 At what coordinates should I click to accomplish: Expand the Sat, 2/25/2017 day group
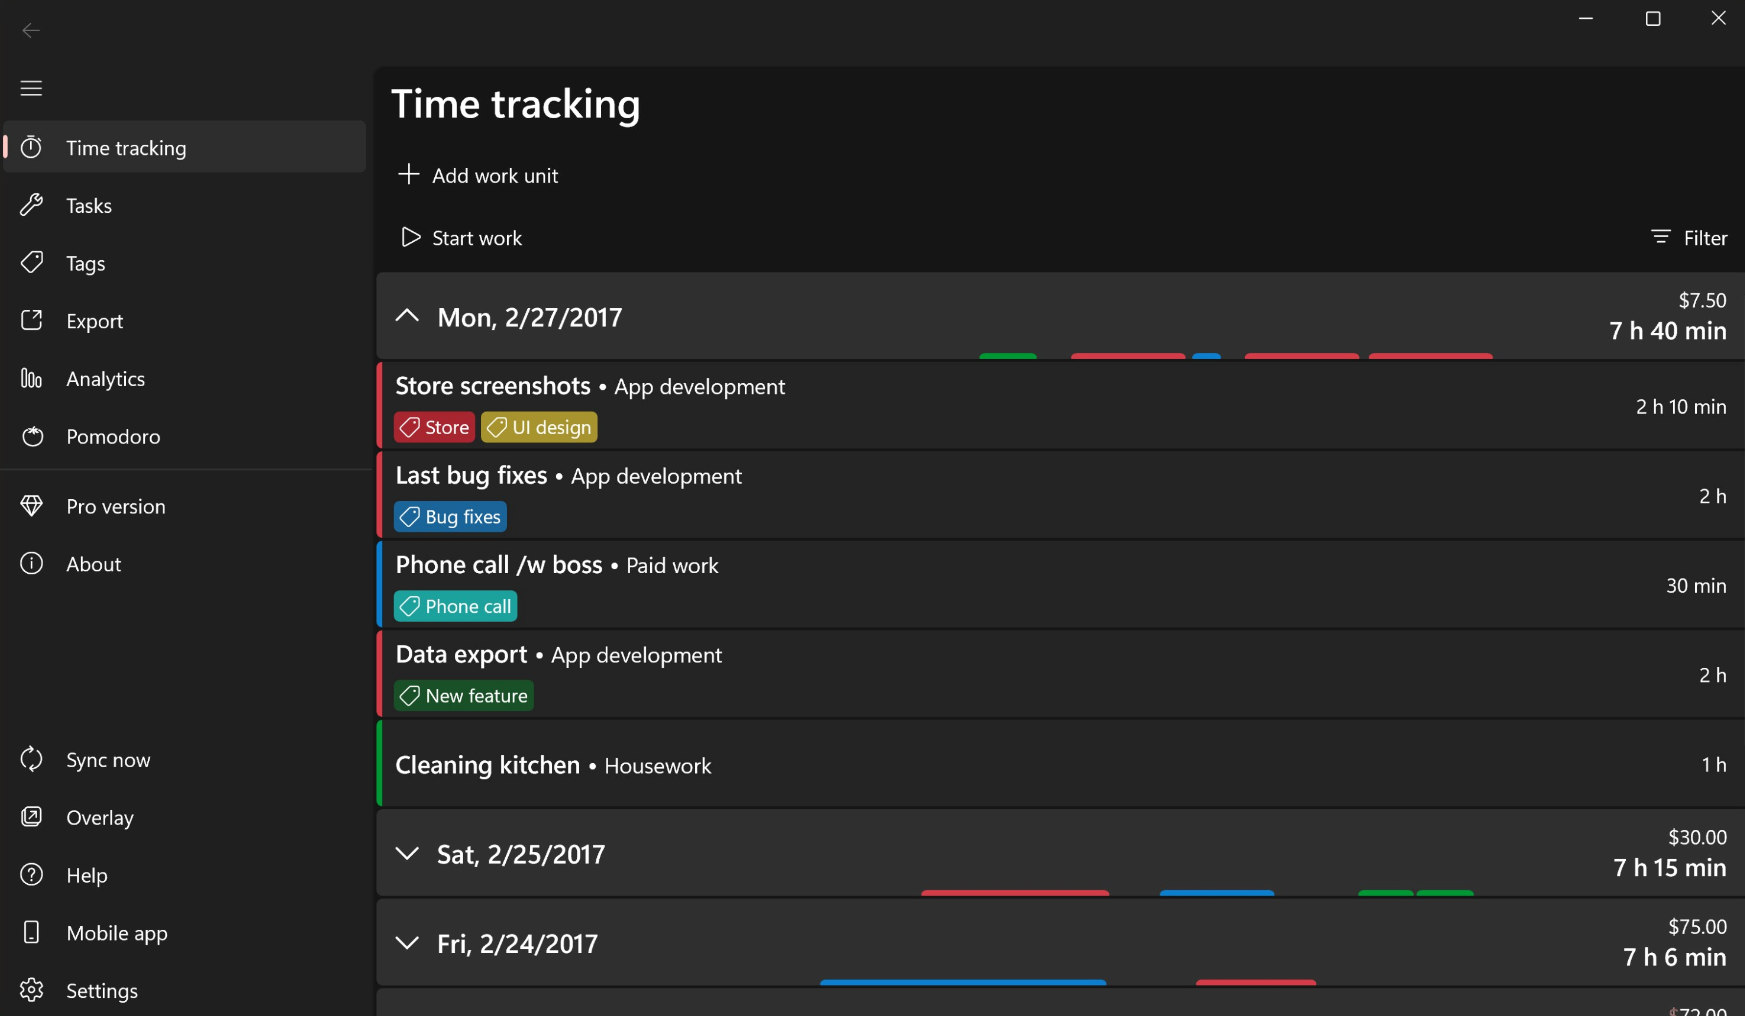click(x=407, y=854)
